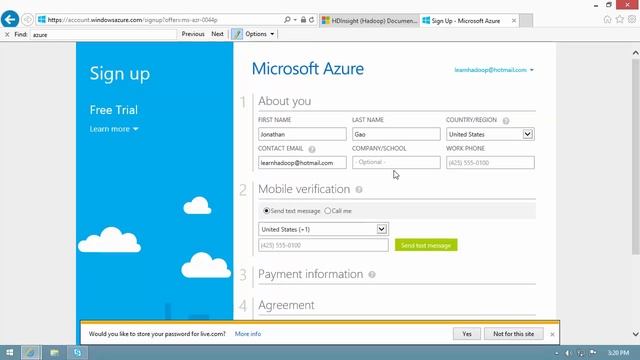
Task: Open the United States (+1) country code dropdown
Action: click(x=323, y=229)
